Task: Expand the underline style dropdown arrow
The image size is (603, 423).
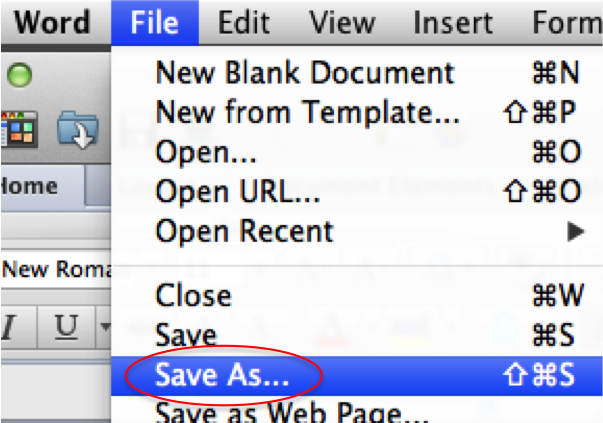Action: click(x=104, y=327)
